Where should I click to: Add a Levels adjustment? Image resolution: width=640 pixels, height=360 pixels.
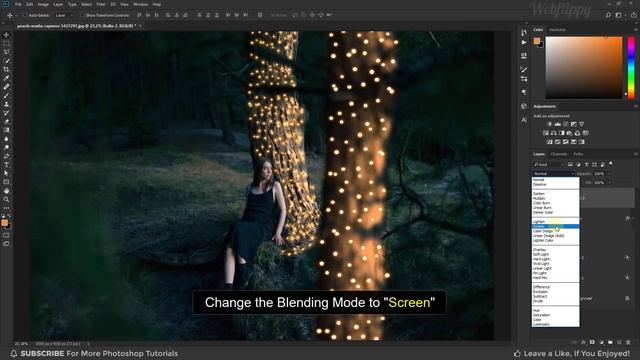coord(557,124)
